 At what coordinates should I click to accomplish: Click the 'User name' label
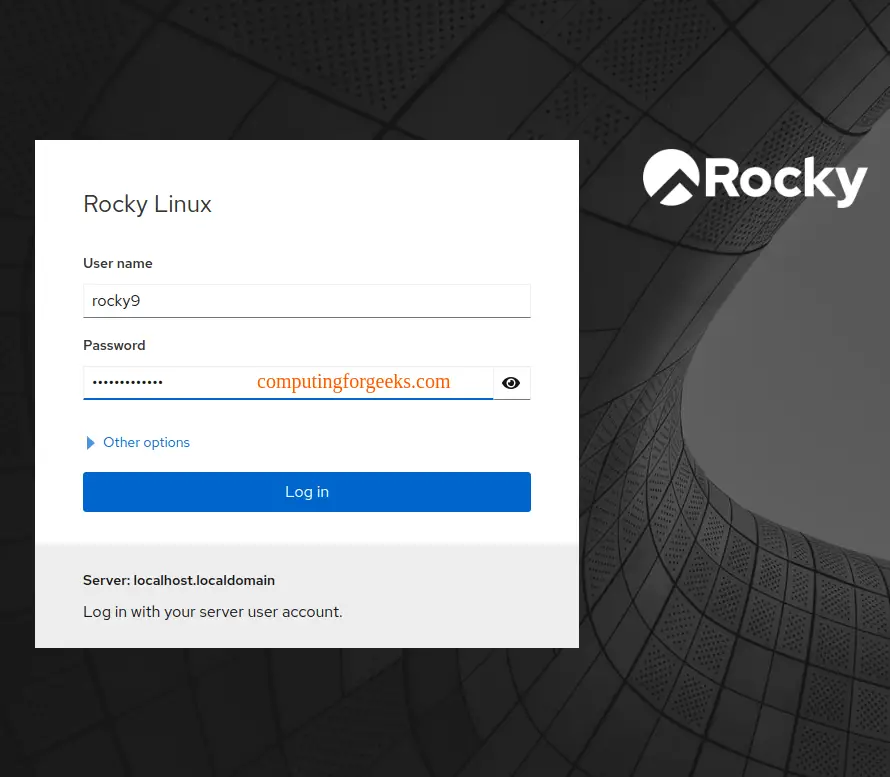coord(118,263)
